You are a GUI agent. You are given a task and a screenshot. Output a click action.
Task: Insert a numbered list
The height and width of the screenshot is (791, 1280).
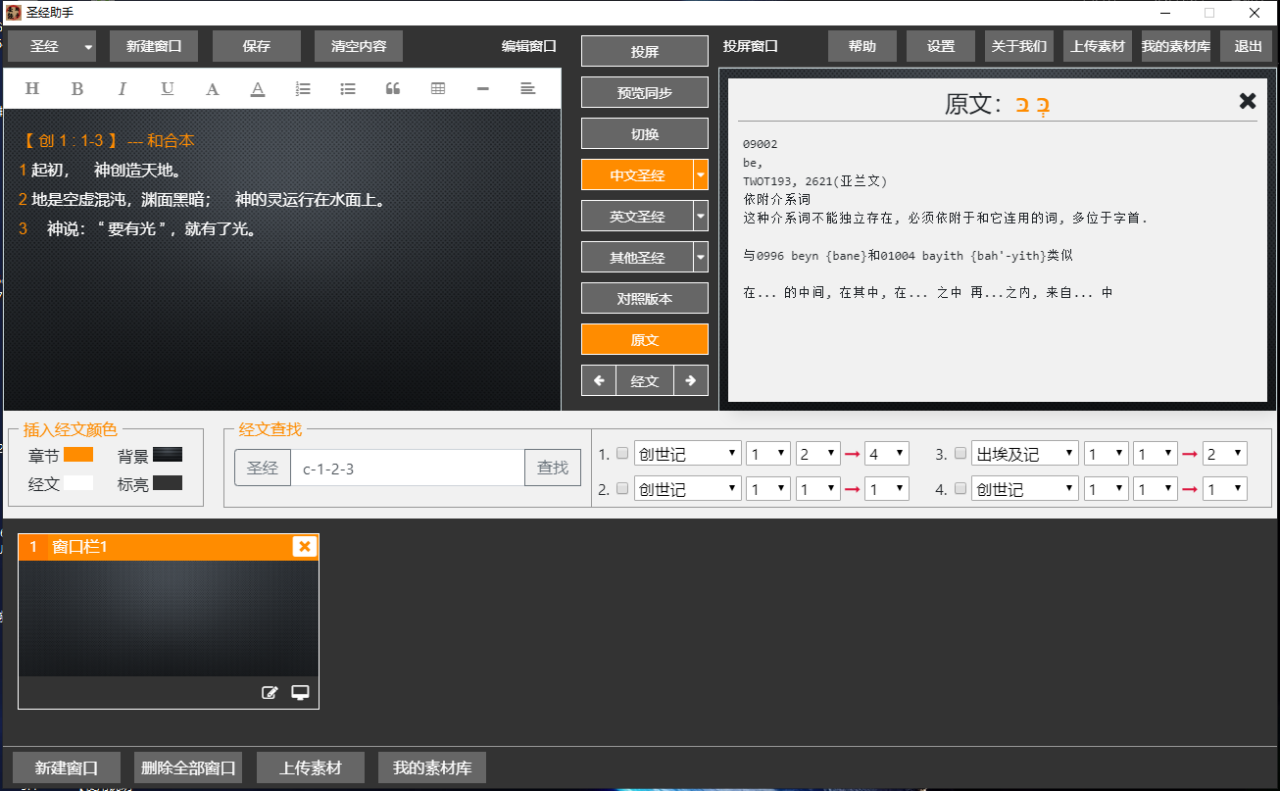[303, 89]
